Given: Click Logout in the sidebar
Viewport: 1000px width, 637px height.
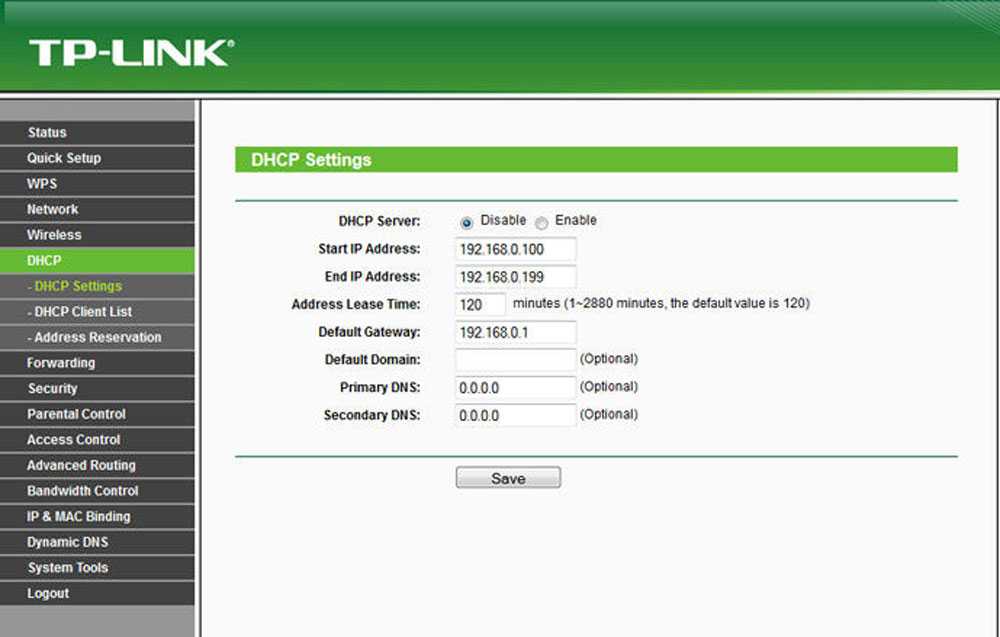Looking at the screenshot, I should click(48, 593).
